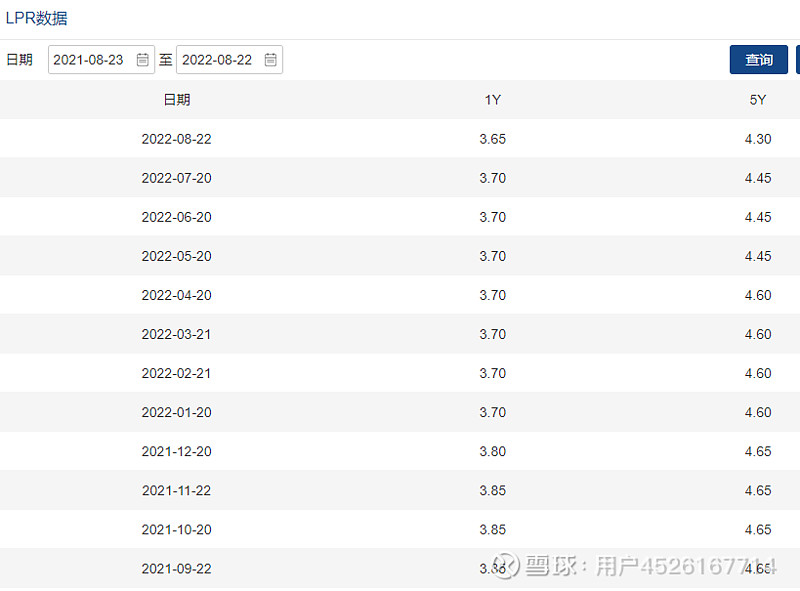Click 1Y value 3.70 in 2022-07-20 row
Image resolution: width=800 pixels, height=591 pixels.
click(x=492, y=178)
